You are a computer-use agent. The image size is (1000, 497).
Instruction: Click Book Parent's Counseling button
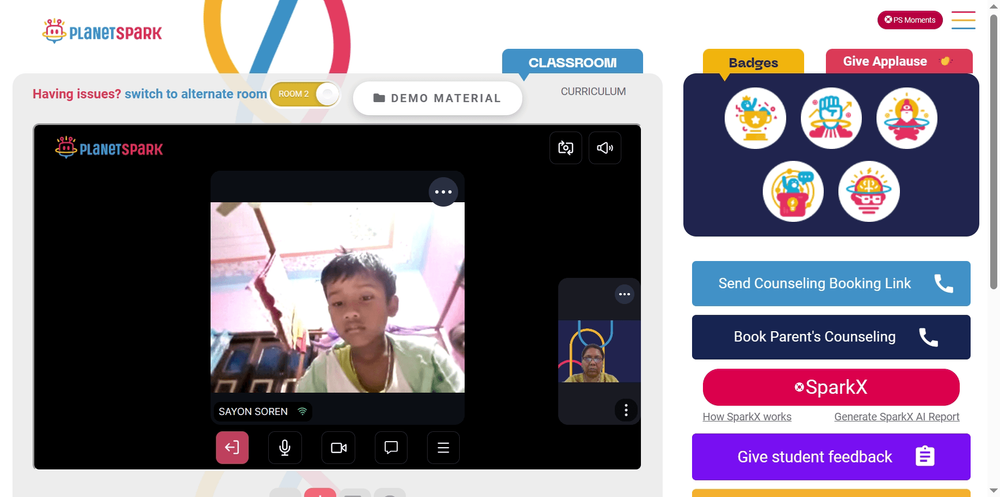[x=831, y=337]
